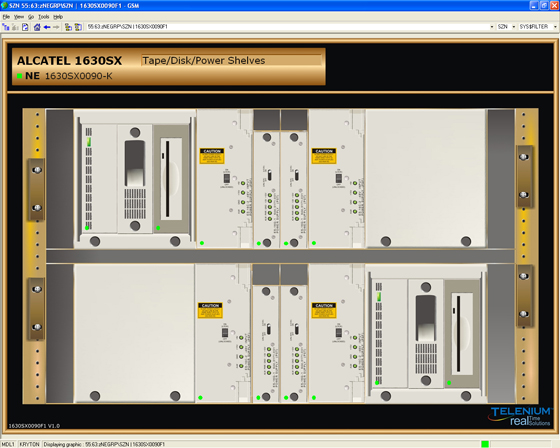Click the 1630SX0090F1 V1.0 version label
This screenshot has width=560, height=448.
[x=34, y=426]
